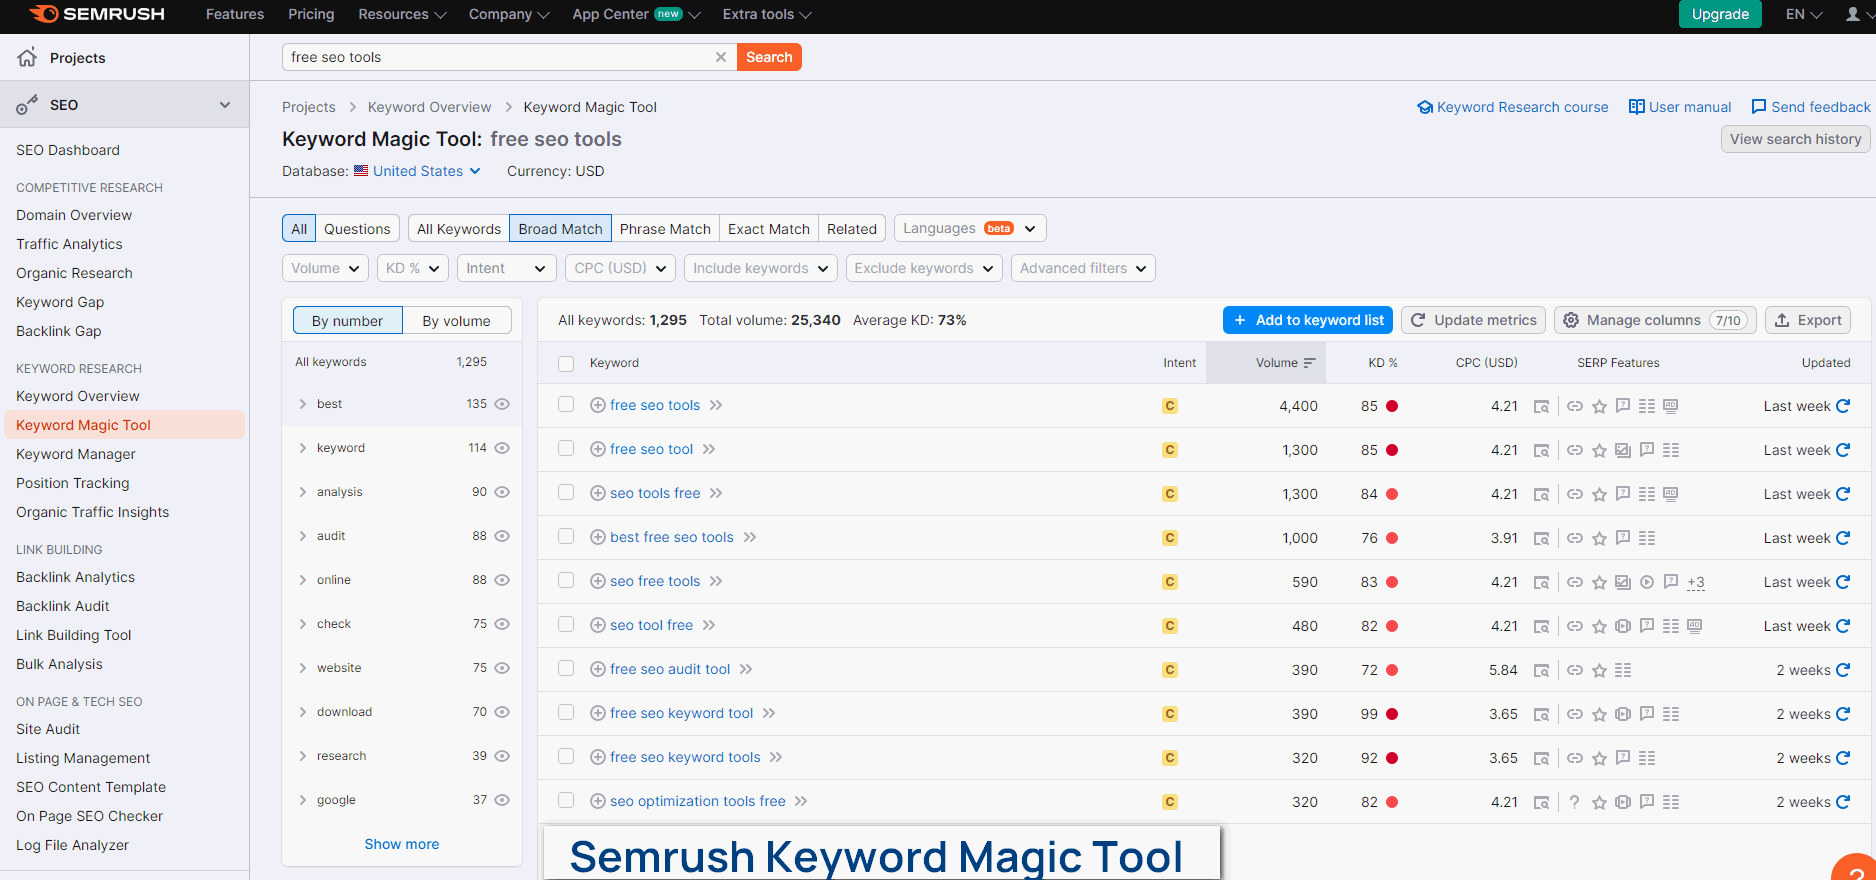This screenshot has height=880, width=1876.
Task: Click Manage columns button
Action: [x=1655, y=320]
